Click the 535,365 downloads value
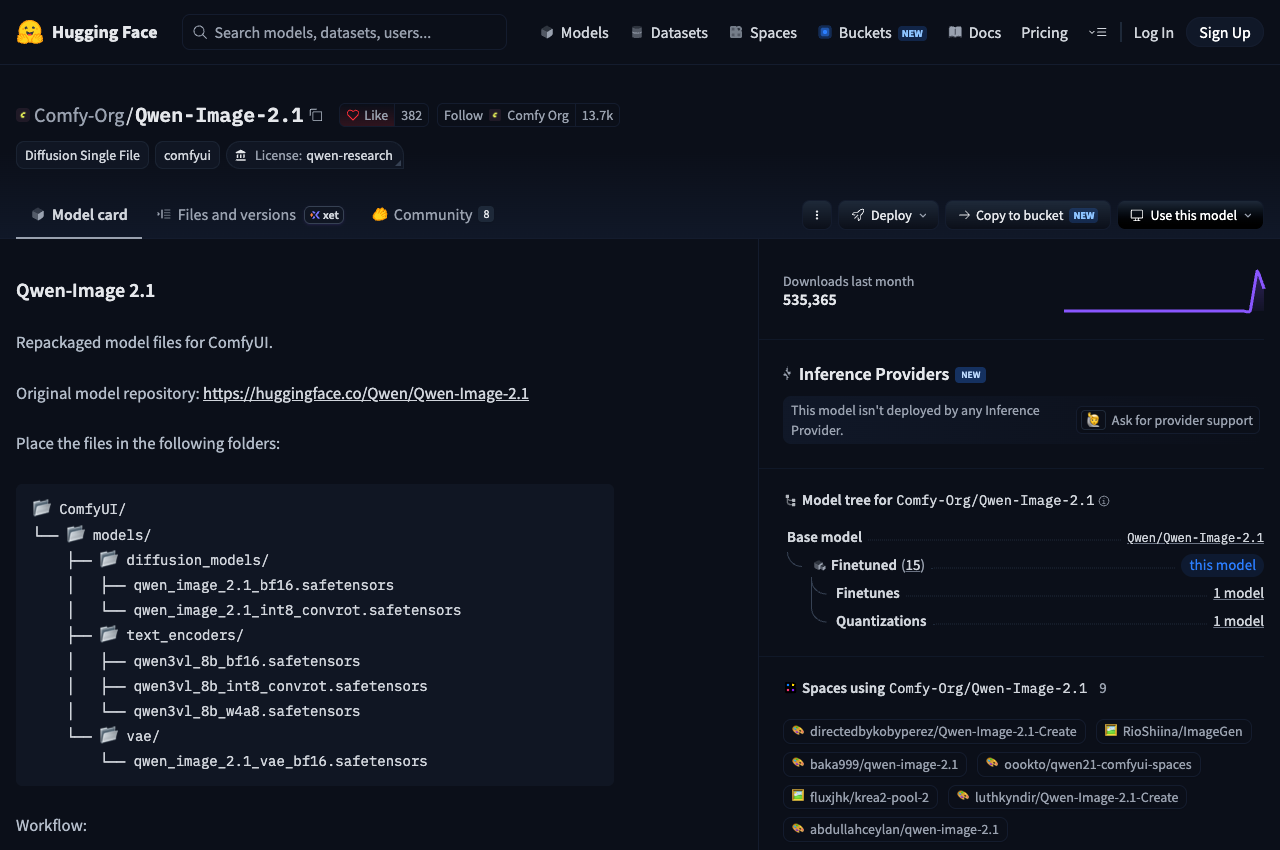The height and width of the screenshot is (850, 1280). pyautogui.click(x=810, y=300)
